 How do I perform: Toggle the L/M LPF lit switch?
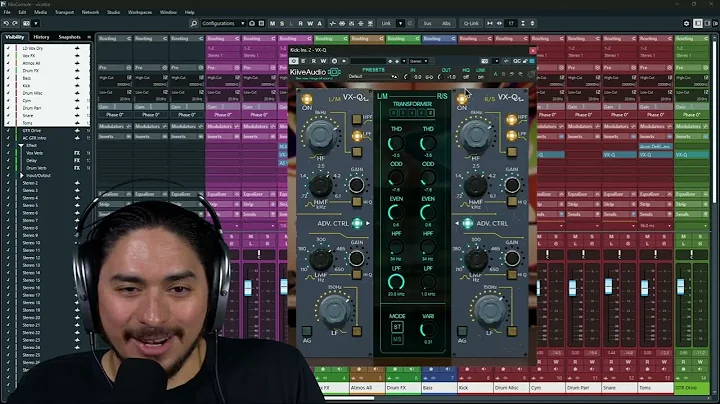pos(357,136)
